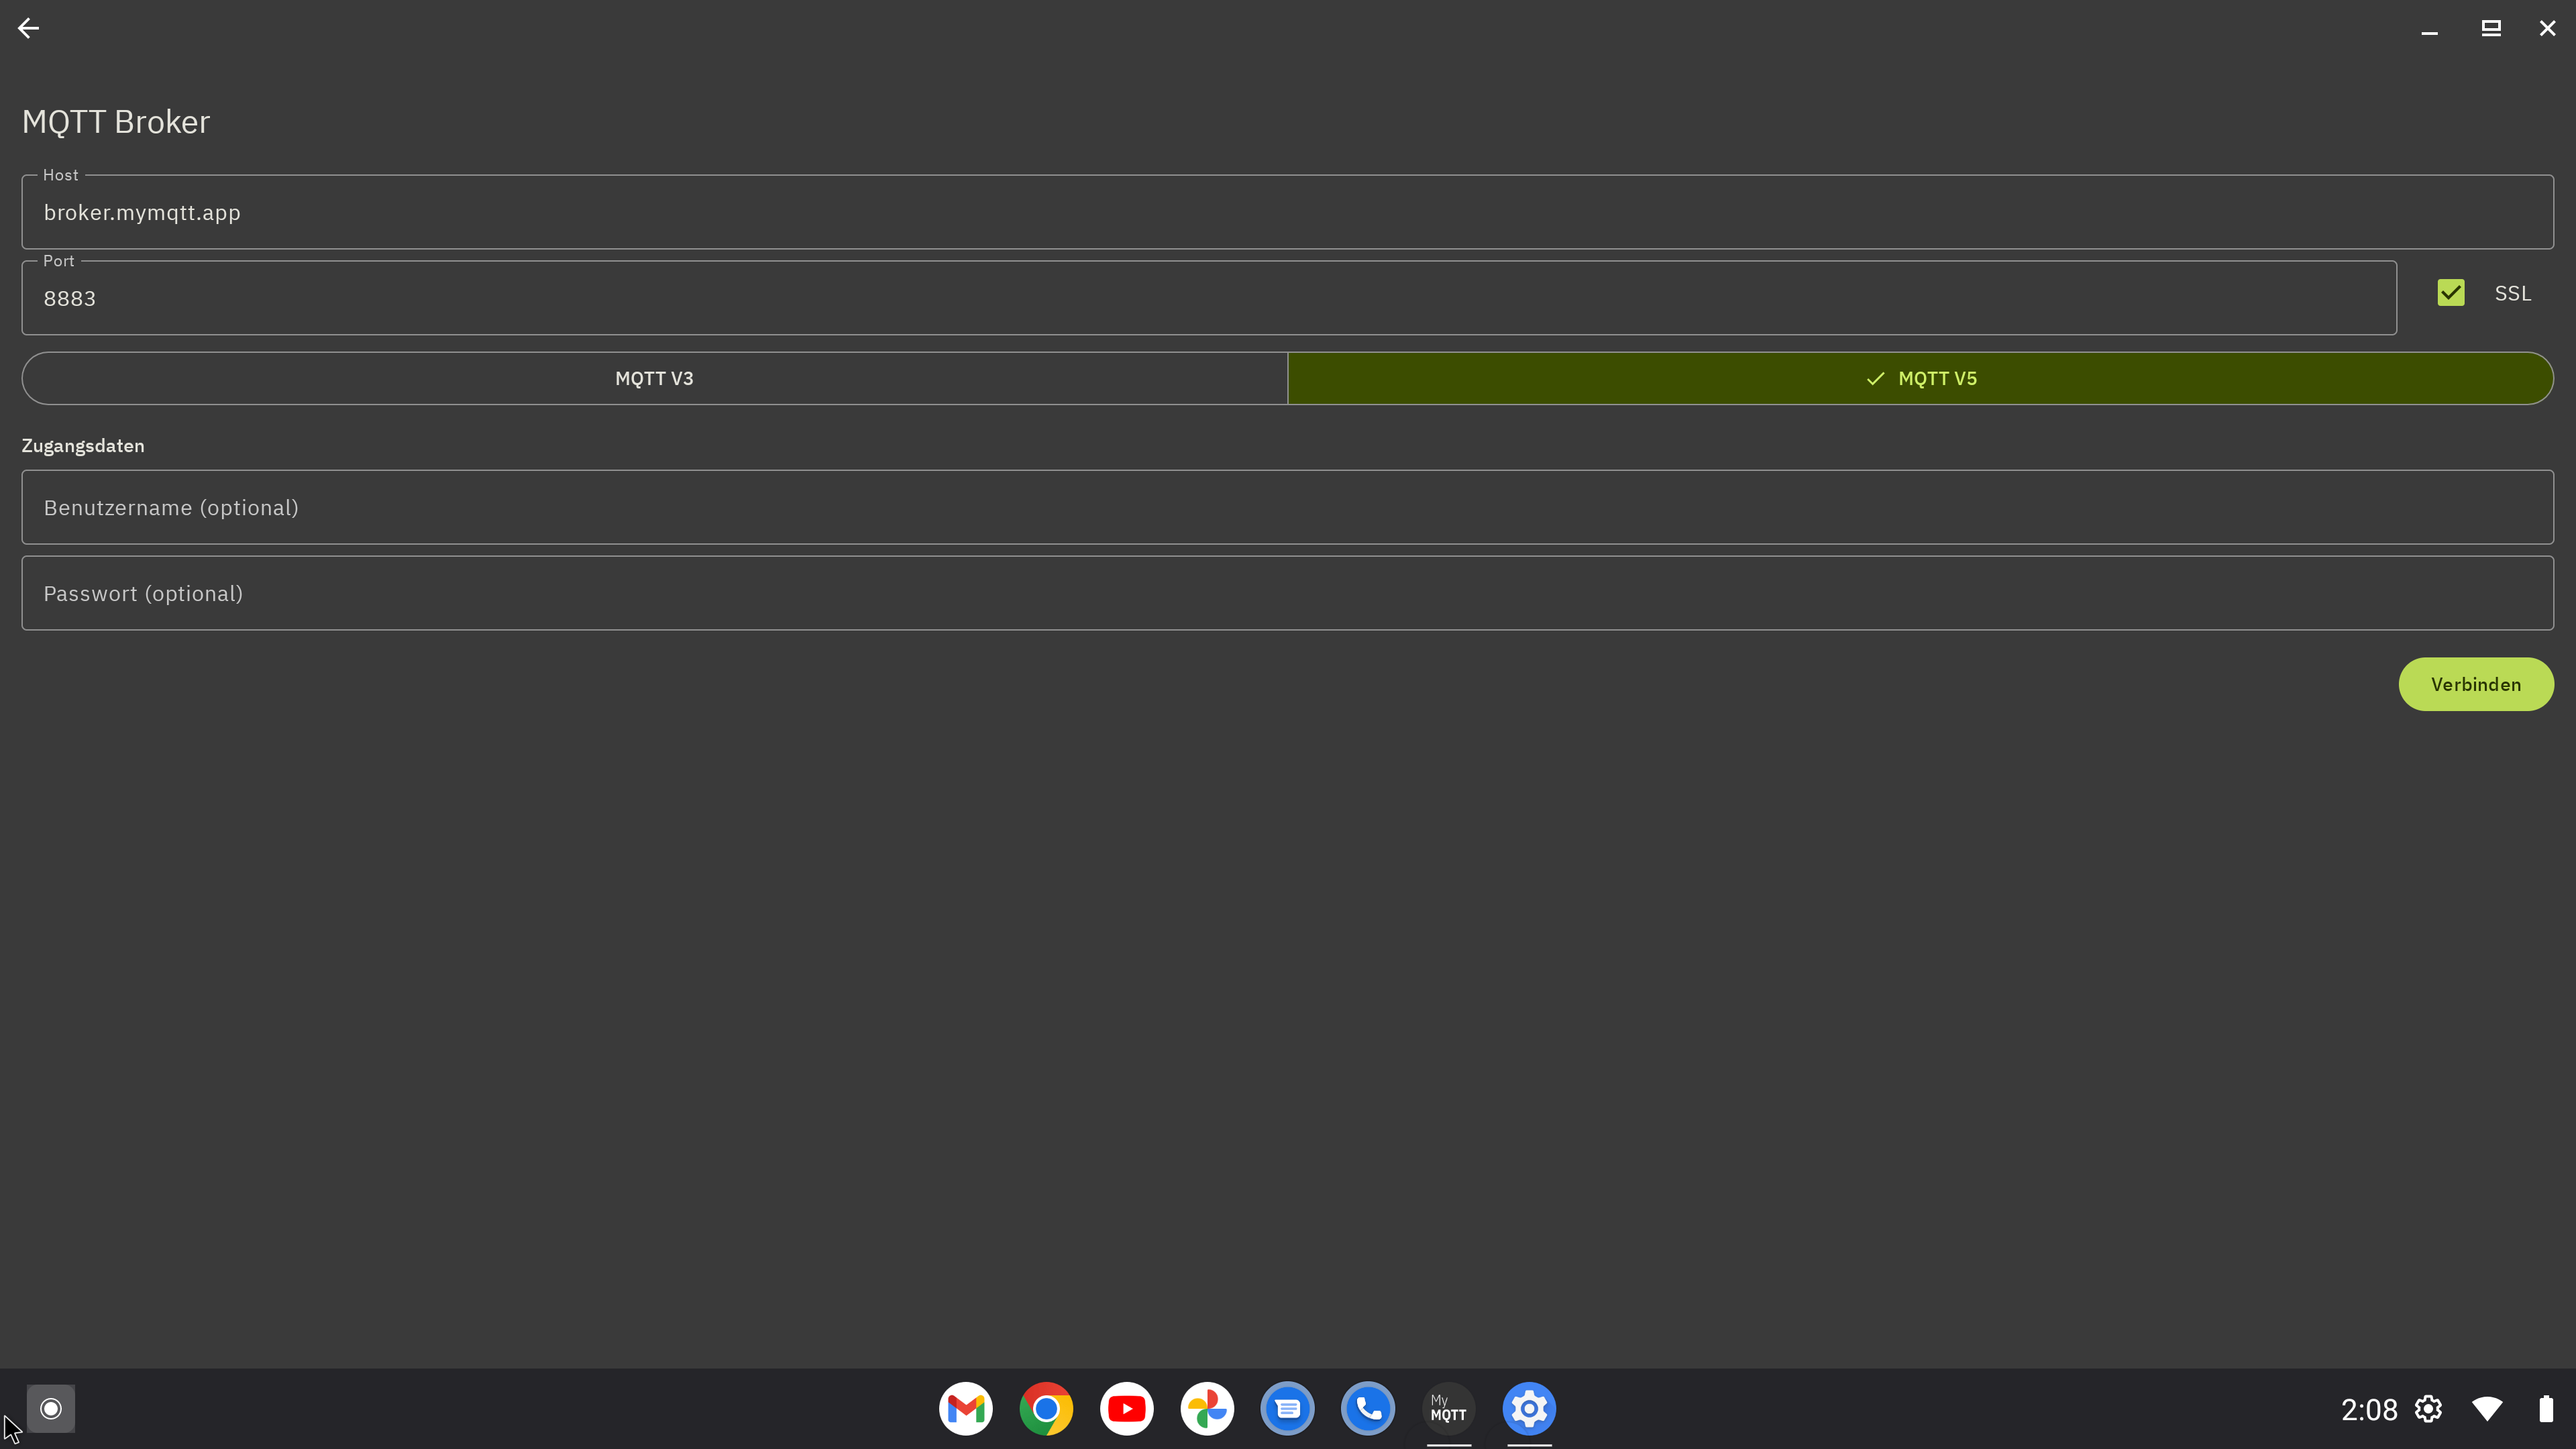Screen dimensions: 2576x1449
Task: Go back using the arrow icon
Action: (28, 28)
